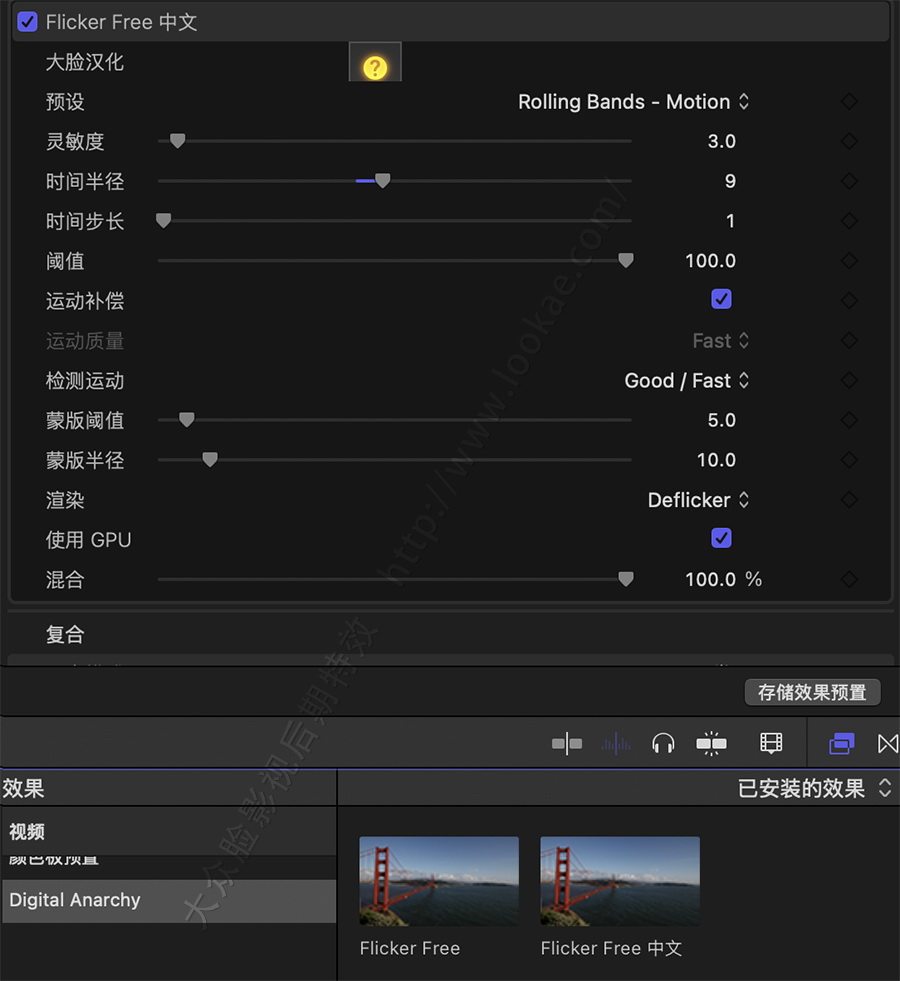The height and width of the screenshot is (981, 900).
Task: Uncheck the 运动补偿 checkbox
Action: click(721, 299)
